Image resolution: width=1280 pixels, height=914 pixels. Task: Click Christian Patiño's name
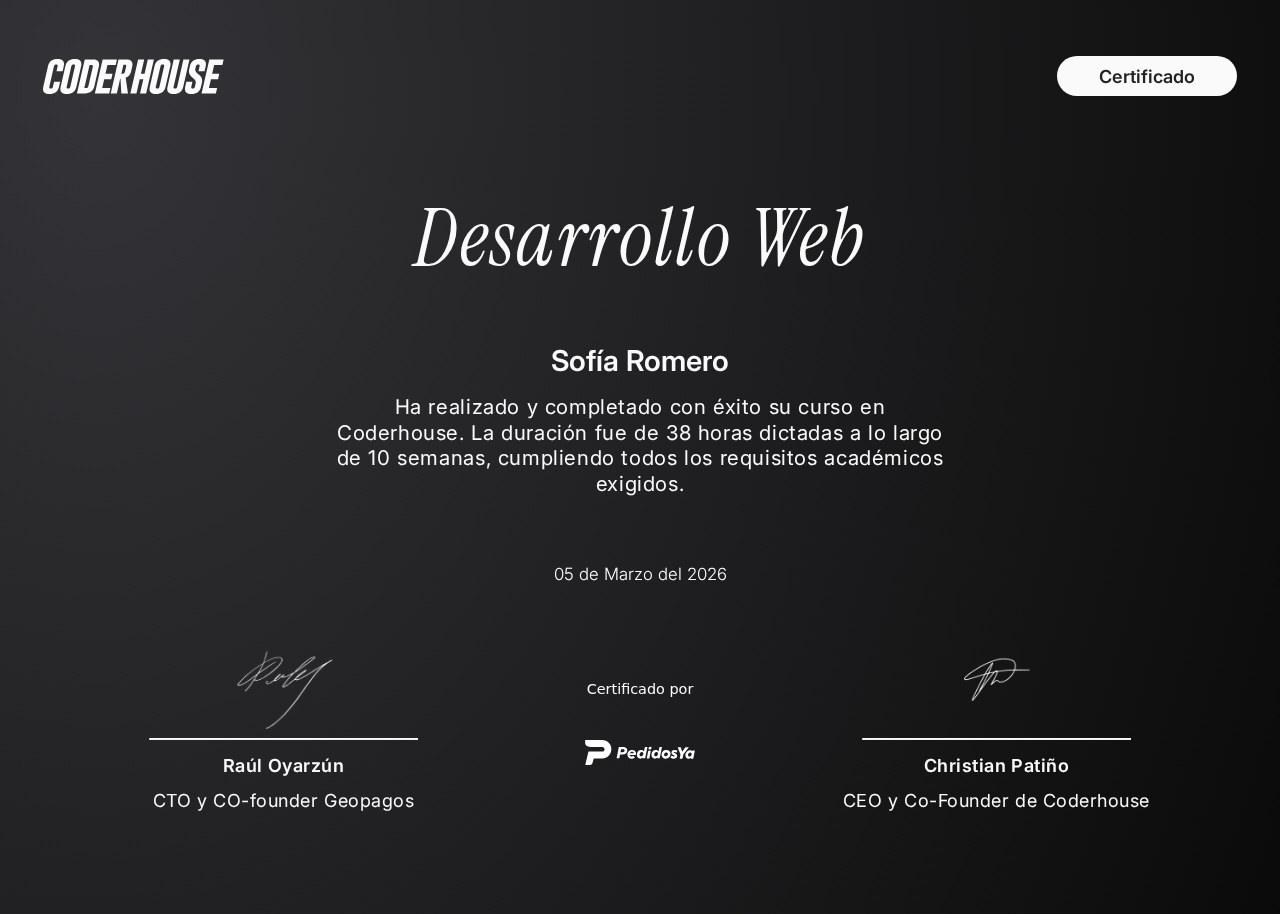pyautogui.click(x=996, y=766)
